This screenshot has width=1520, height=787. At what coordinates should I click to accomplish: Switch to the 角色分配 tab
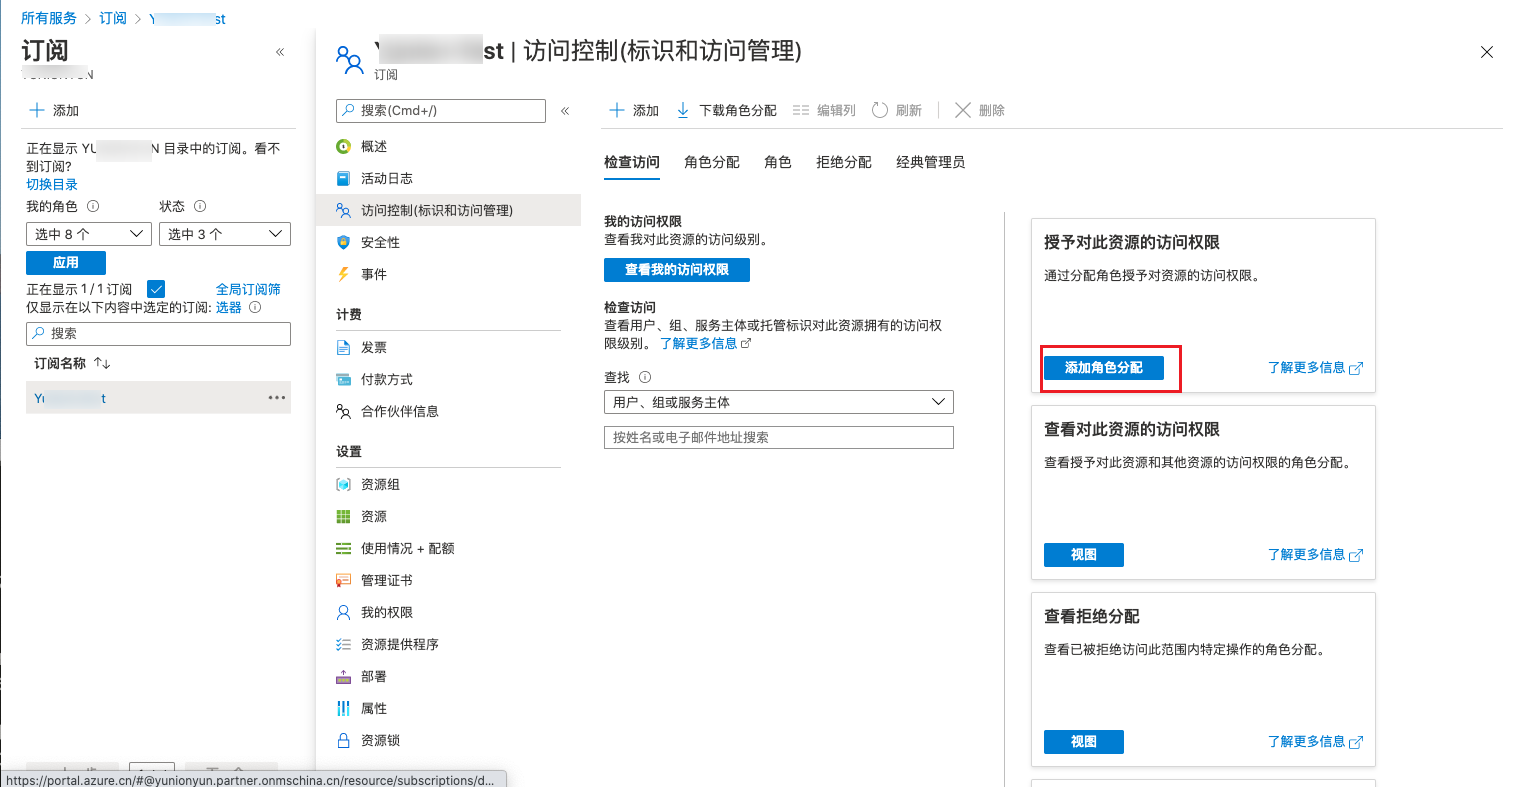[x=712, y=162]
